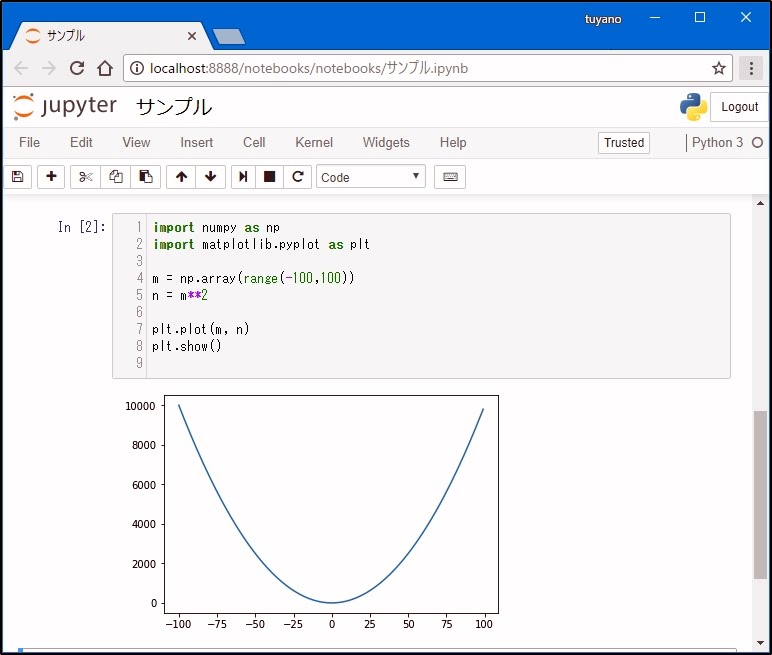The height and width of the screenshot is (655, 772).
Task: Cut selected cells with scissors icon
Action: (x=86, y=177)
